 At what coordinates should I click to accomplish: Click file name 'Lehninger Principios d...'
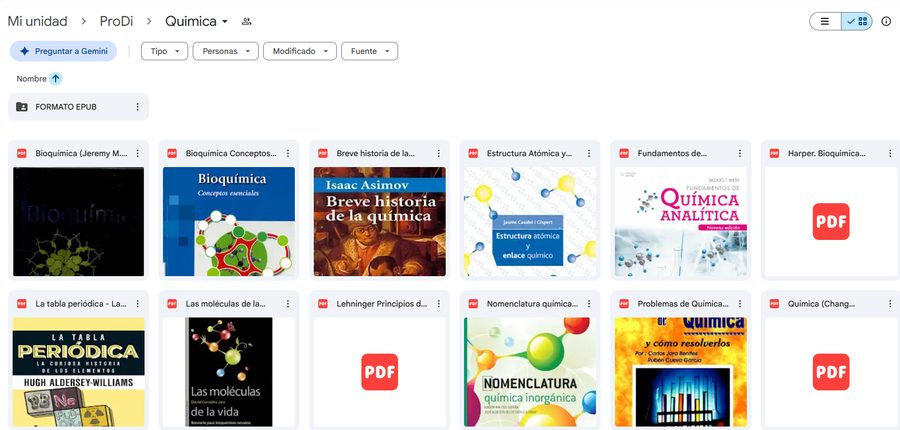[382, 304]
